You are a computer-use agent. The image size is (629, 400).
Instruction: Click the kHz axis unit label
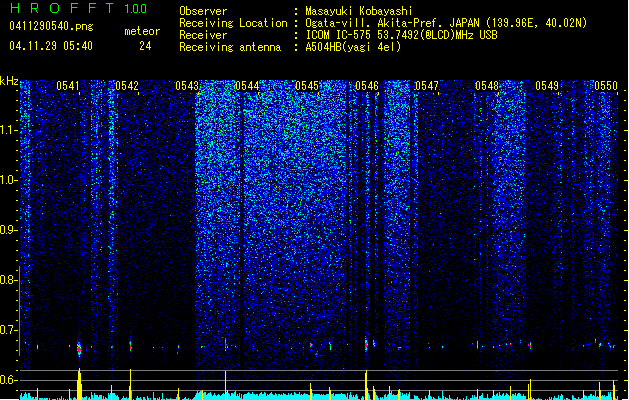[9, 81]
